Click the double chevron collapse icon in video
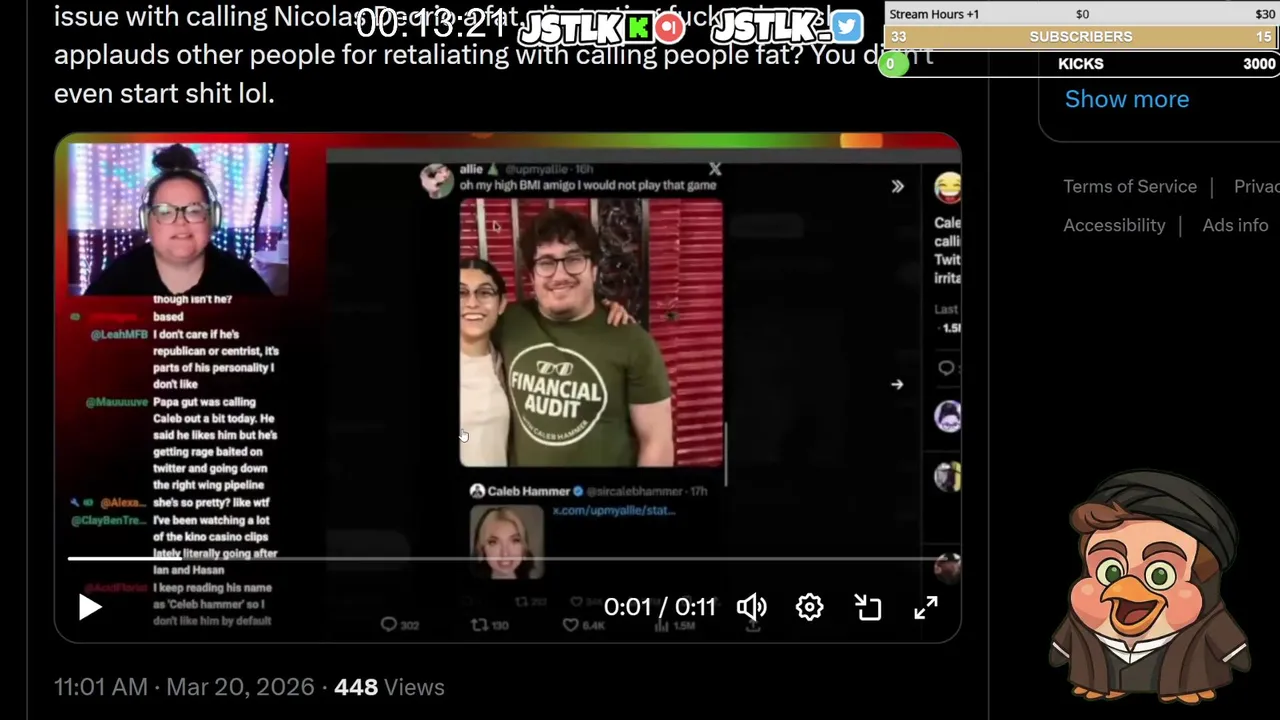This screenshot has height=720, width=1280. (897, 186)
